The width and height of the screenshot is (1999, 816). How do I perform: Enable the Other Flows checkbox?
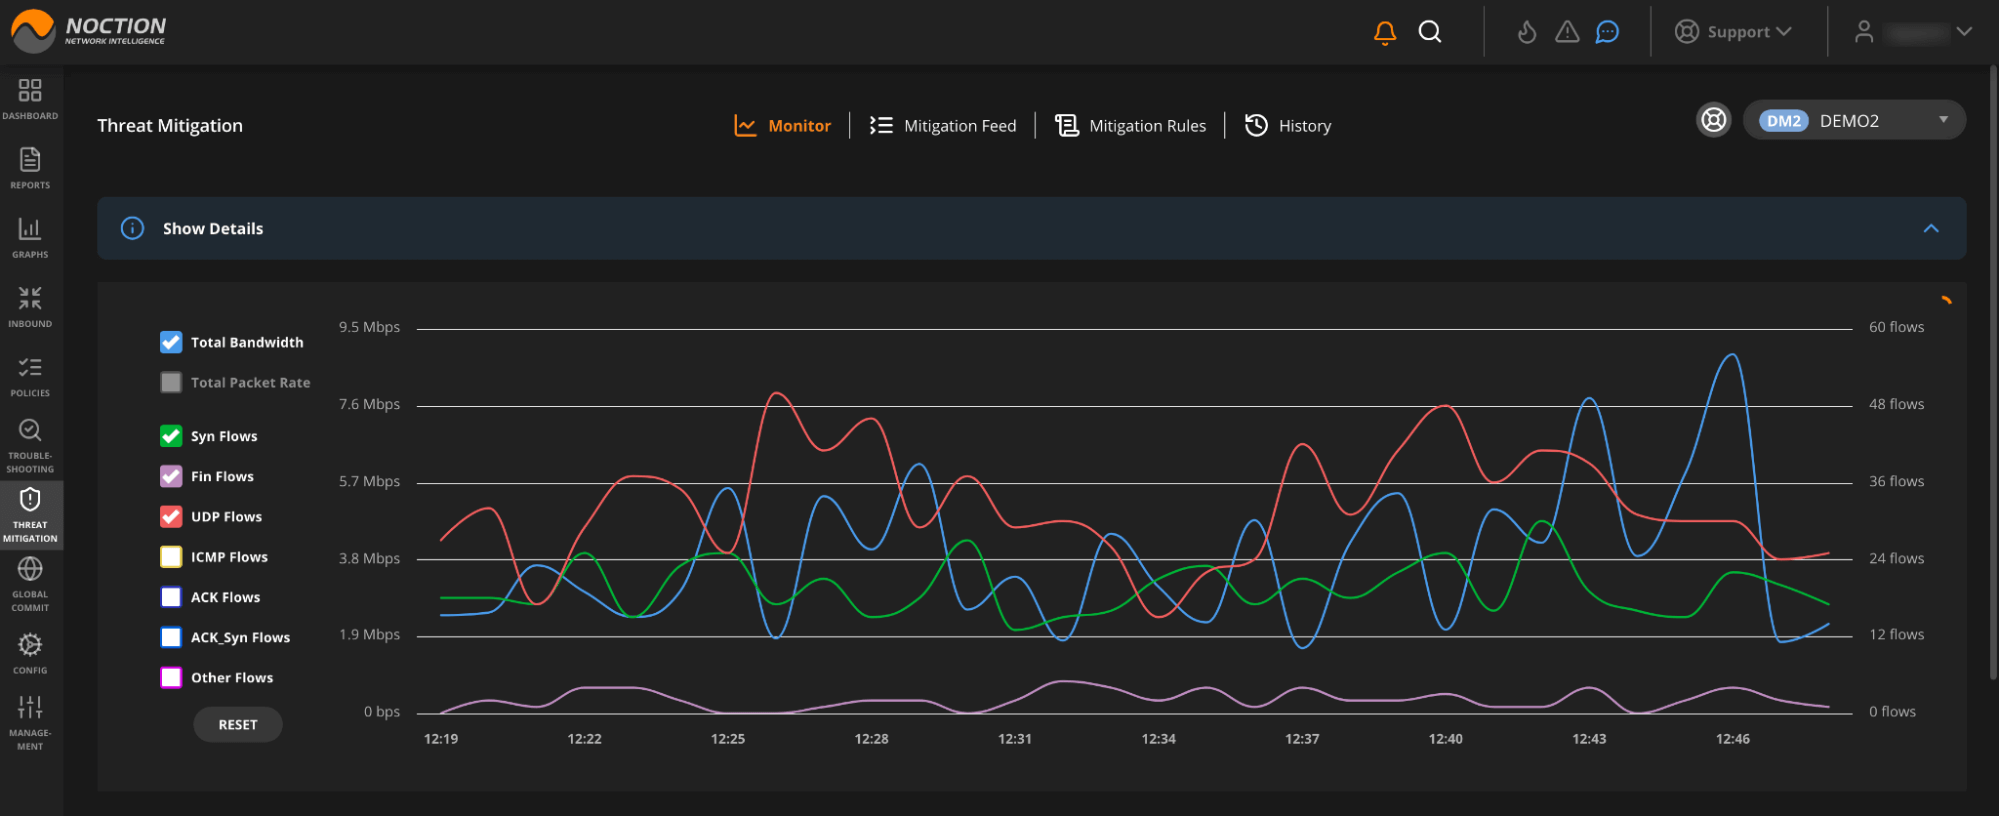pyautogui.click(x=171, y=677)
